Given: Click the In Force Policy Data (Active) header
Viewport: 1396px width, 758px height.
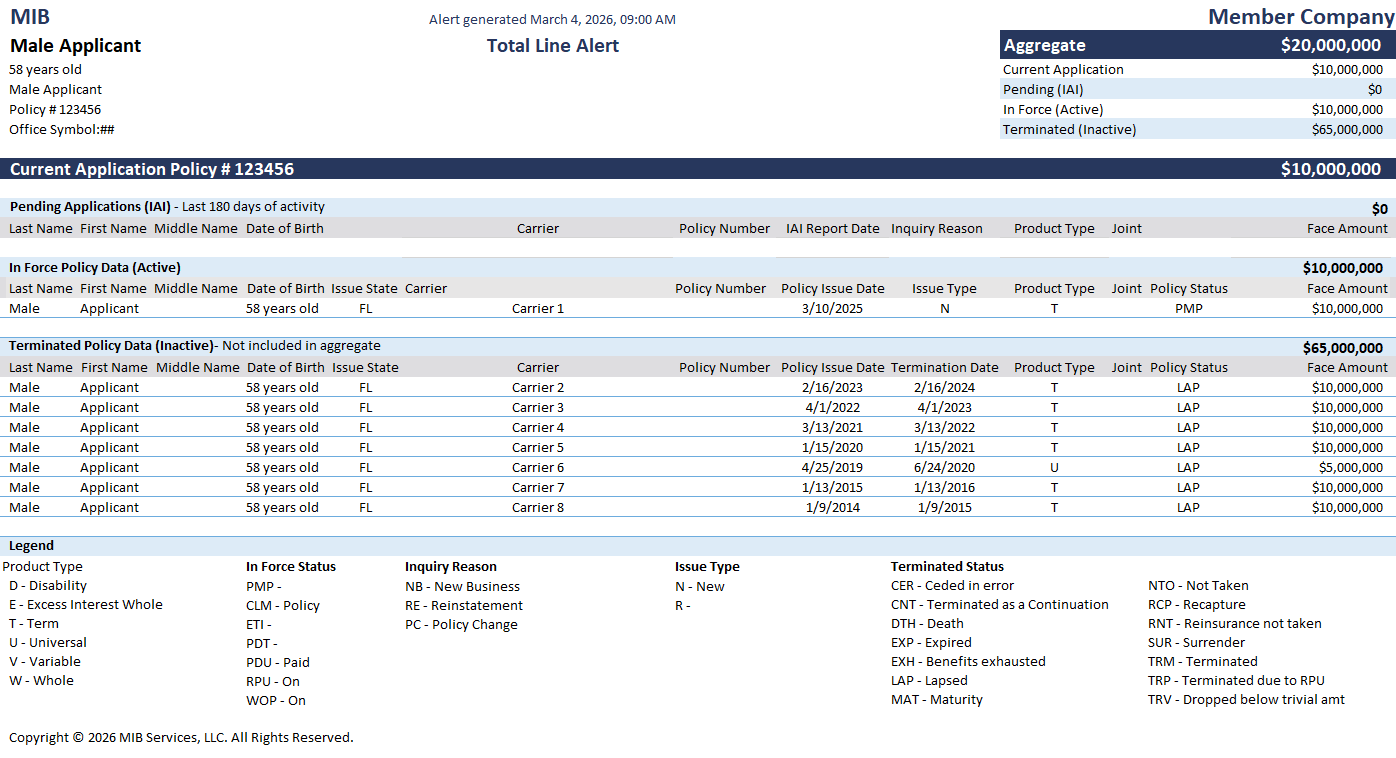Looking at the screenshot, I should [x=698, y=268].
